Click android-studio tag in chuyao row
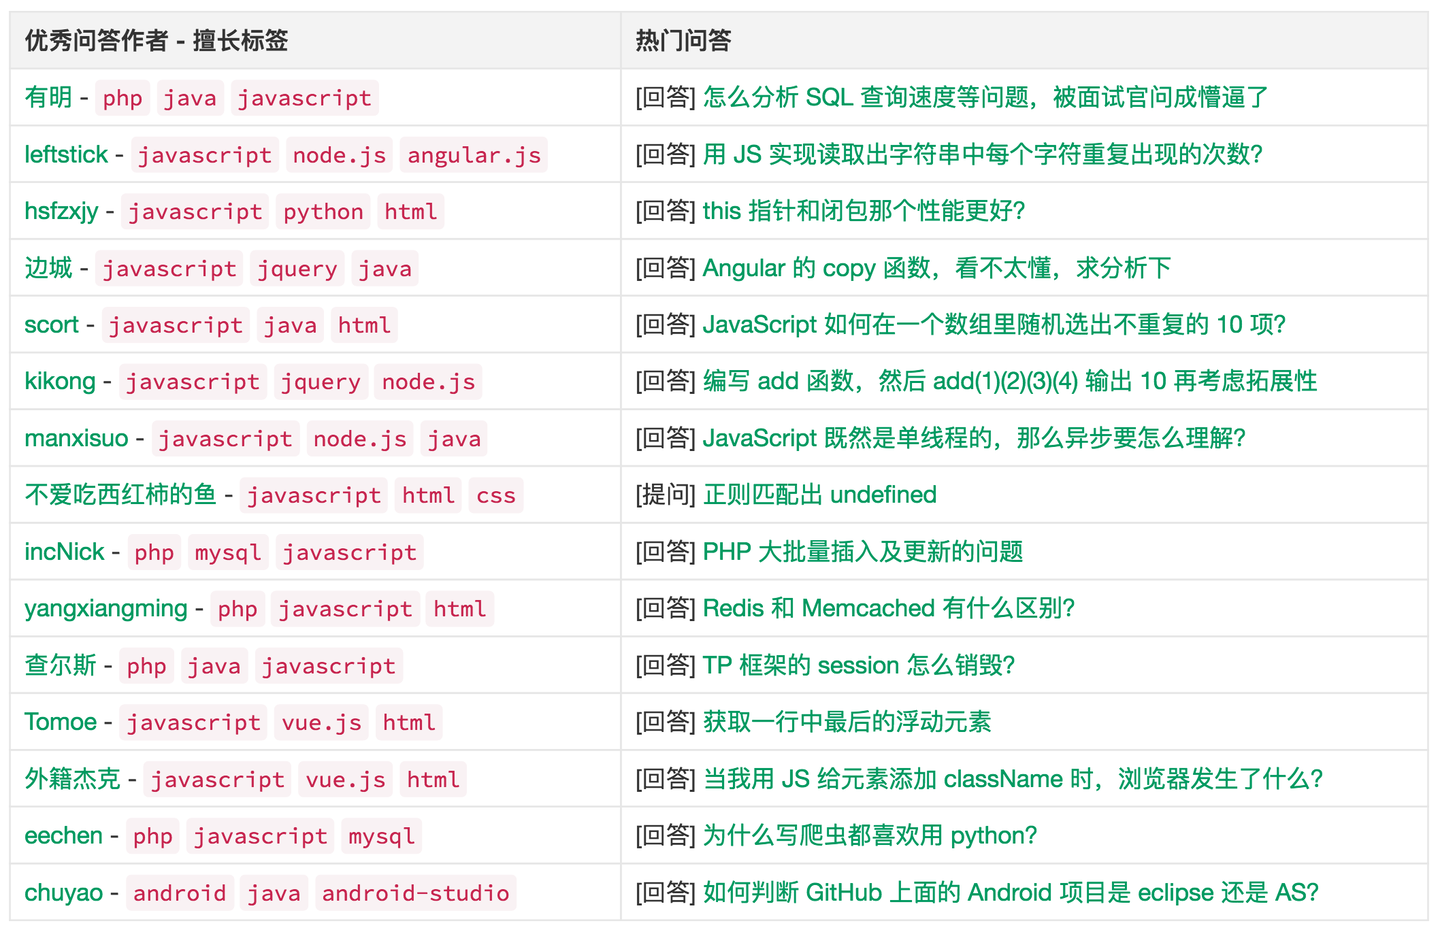The height and width of the screenshot is (932, 1440). [x=415, y=893]
